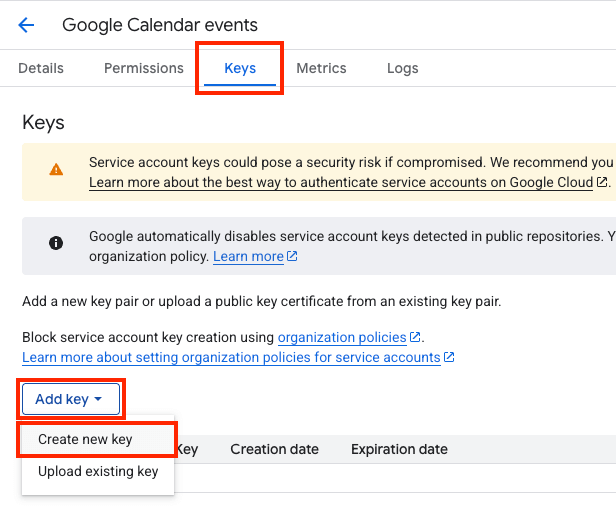Open the organization policies link
616x527 pixels.
coord(342,338)
